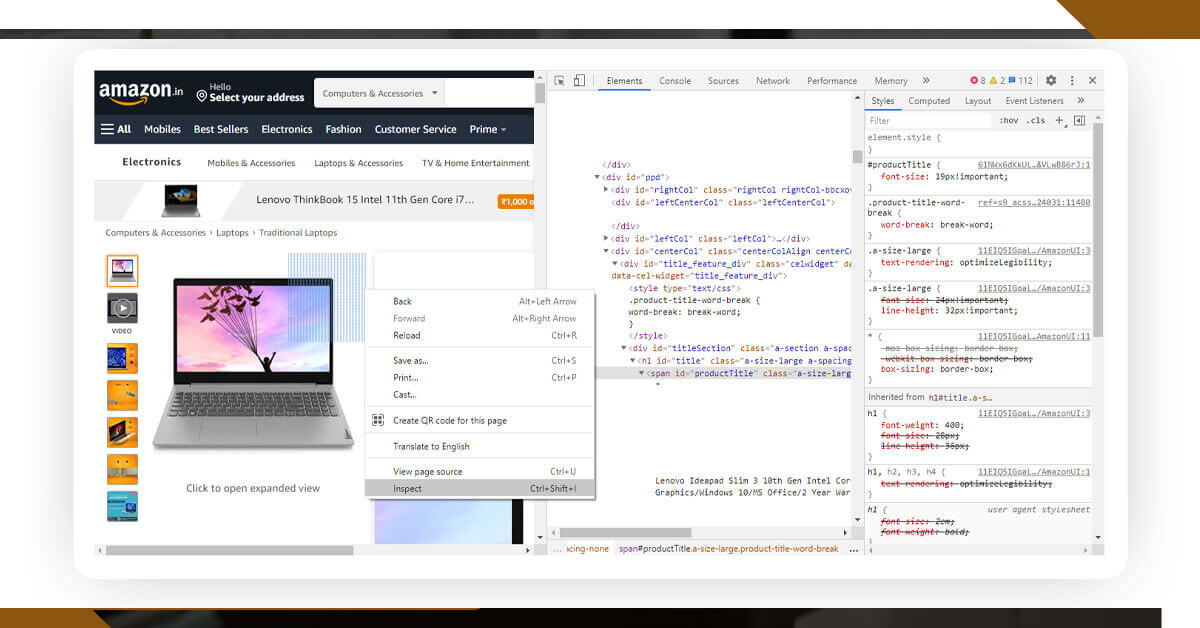This screenshot has width=1200, height=628.
Task: Open DevTools three-dot customize menu
Action: pyautogui.click(x=1072, y=81)
